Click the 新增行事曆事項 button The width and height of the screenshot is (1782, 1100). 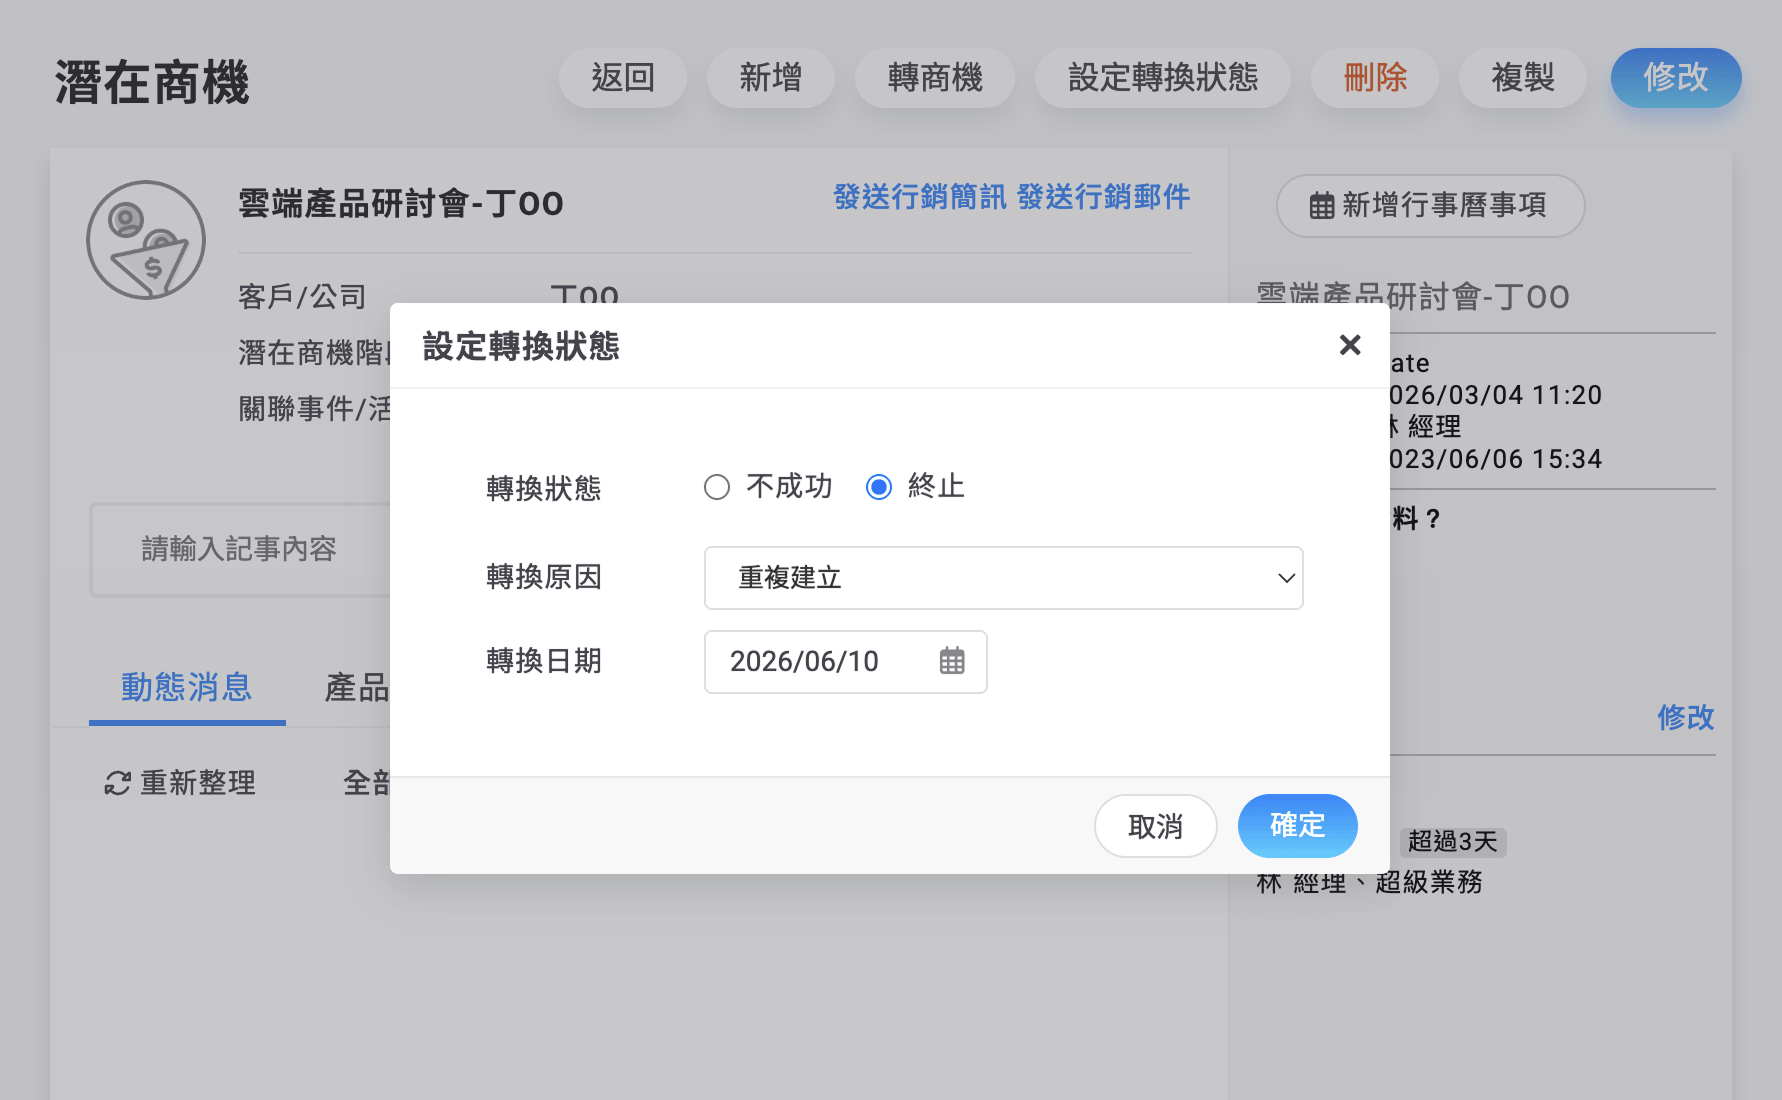click(x=1430, y=206)
